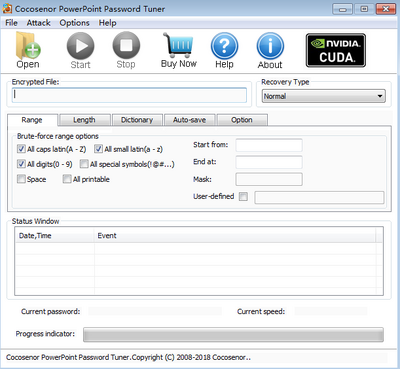The width and height of the screenshot is (400, 369).
Task: Maximize the Password Tuner window
Action: coord(364,9)
